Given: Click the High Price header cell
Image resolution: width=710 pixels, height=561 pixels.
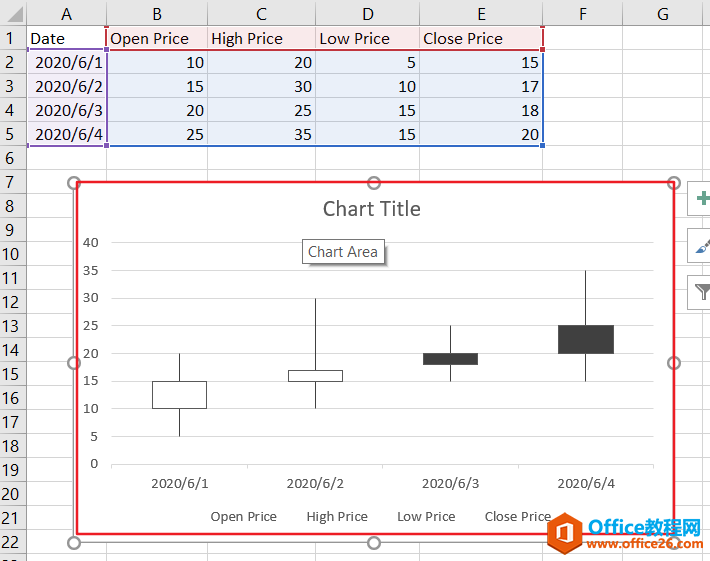Looking at the screenshot, I should tap(261, 38).
